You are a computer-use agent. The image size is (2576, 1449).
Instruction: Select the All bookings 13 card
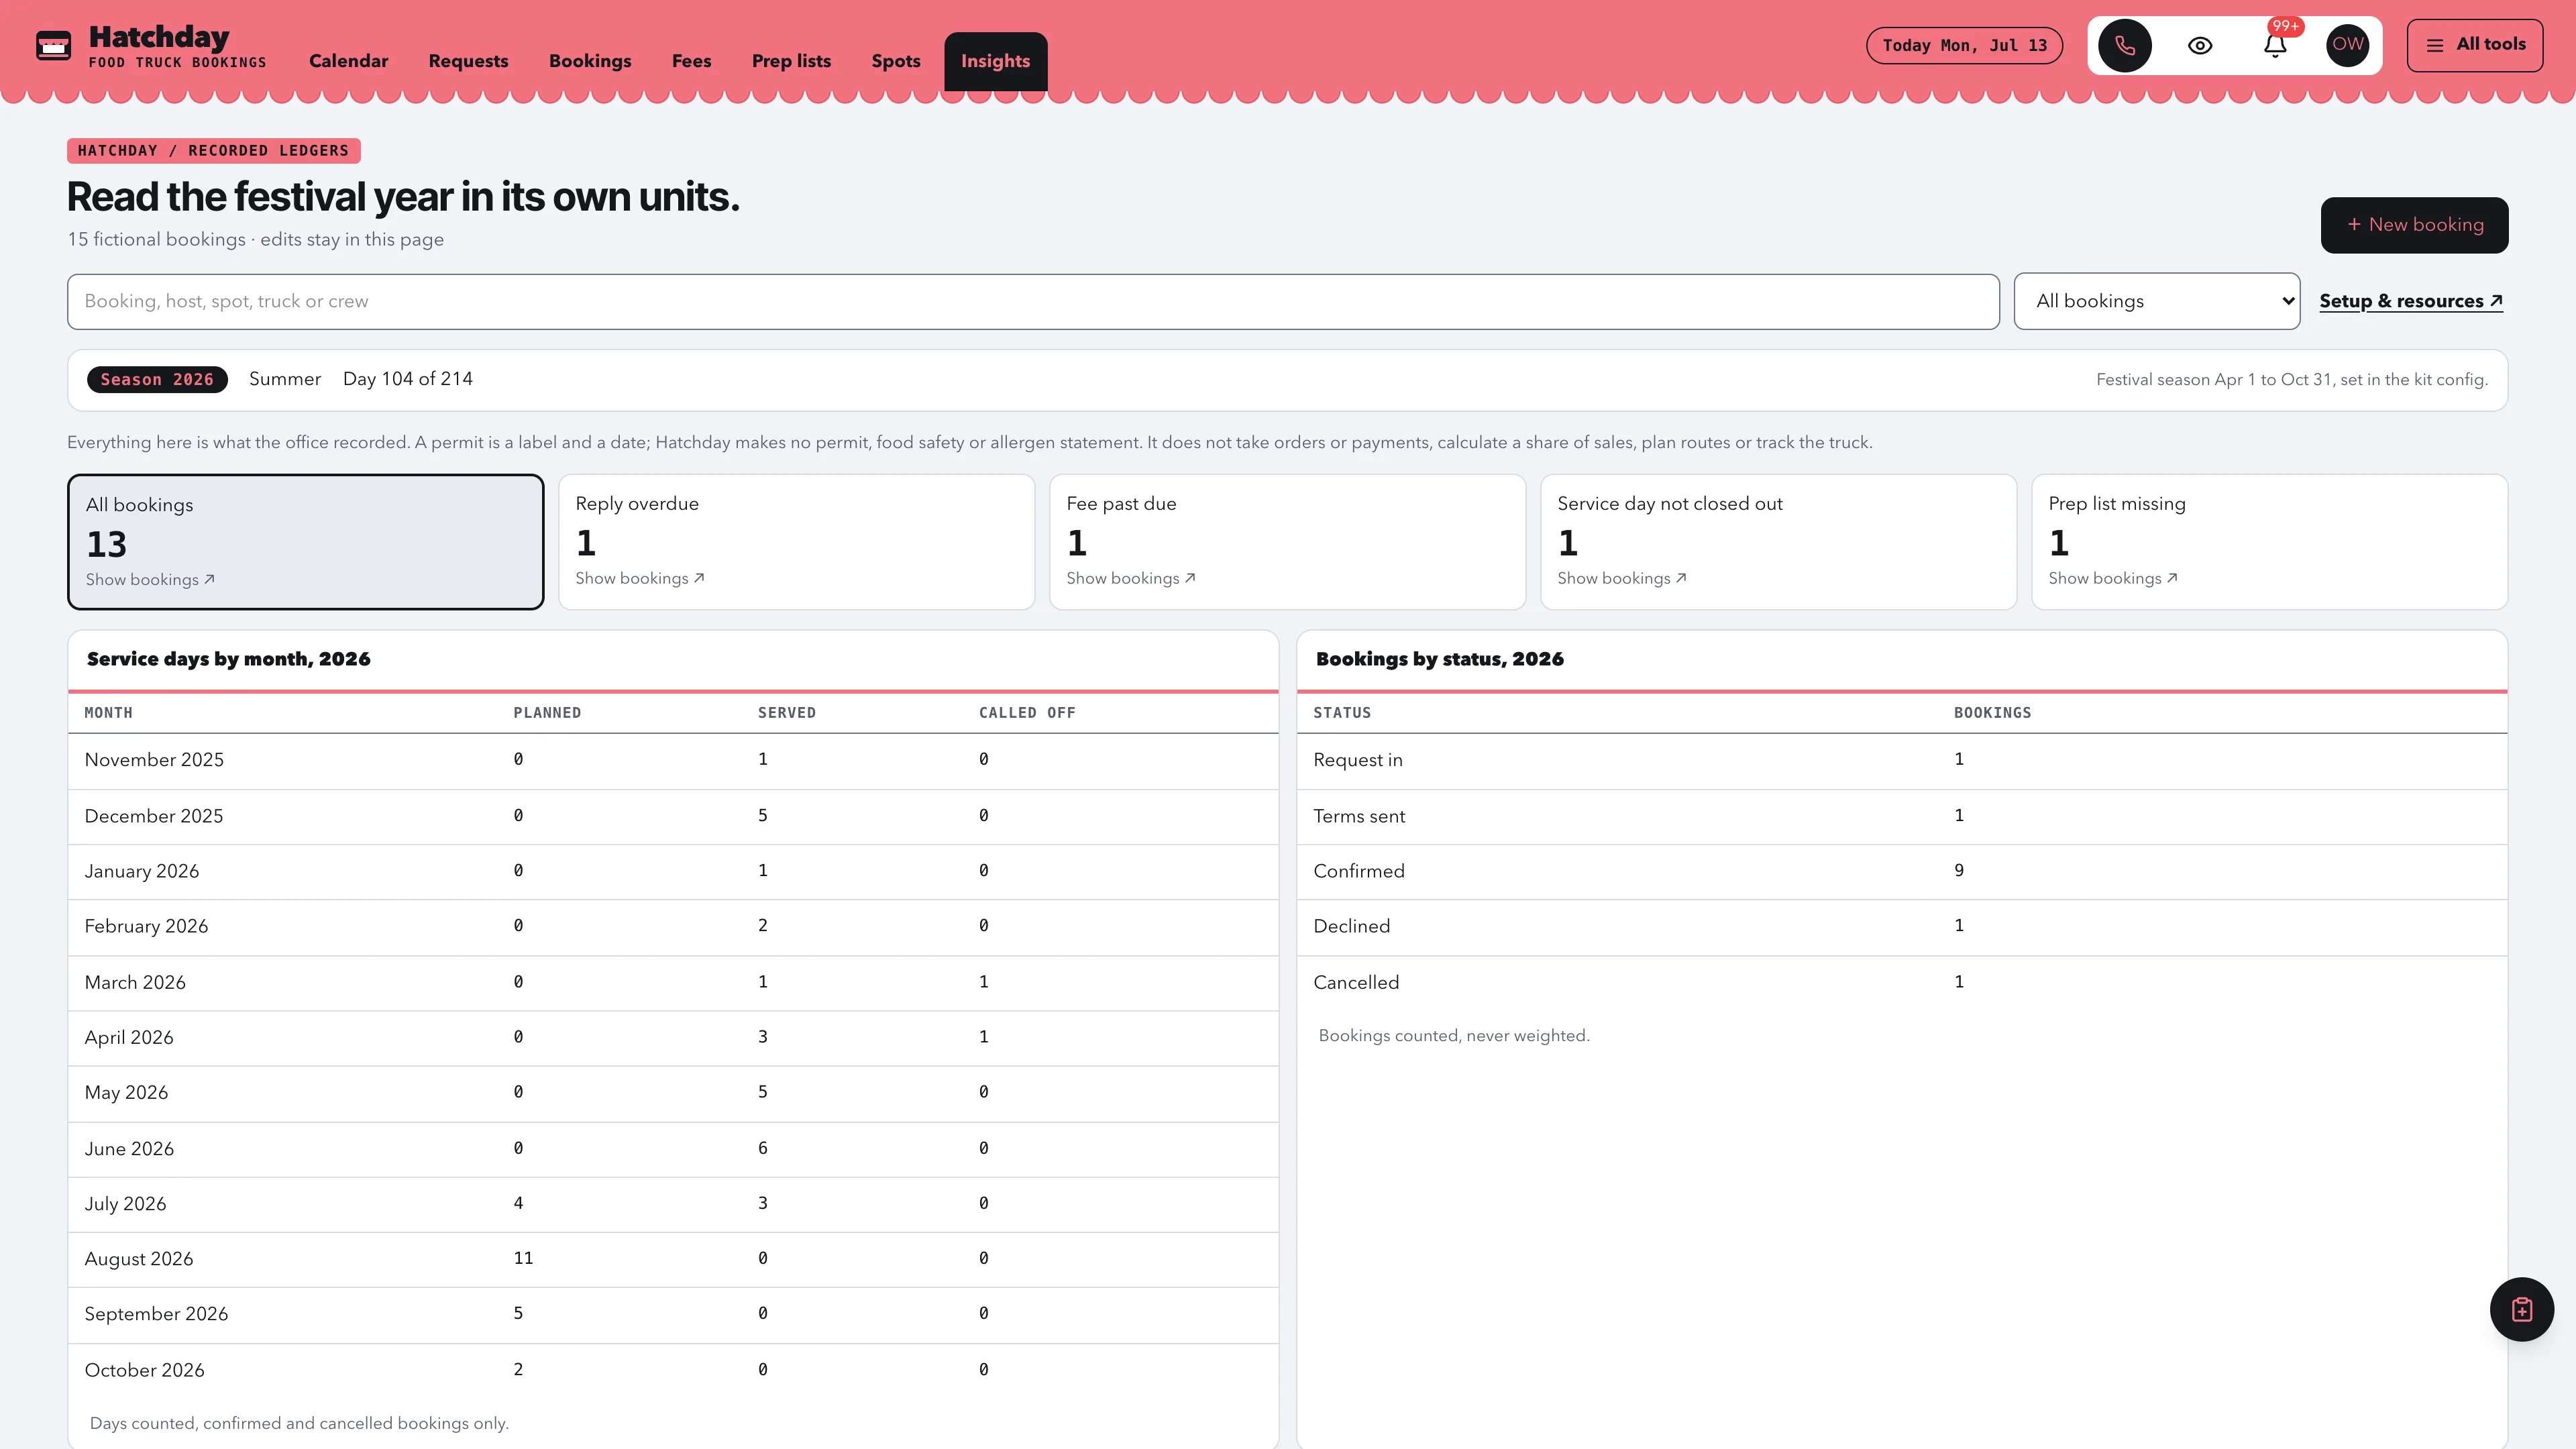click(306, 542)
